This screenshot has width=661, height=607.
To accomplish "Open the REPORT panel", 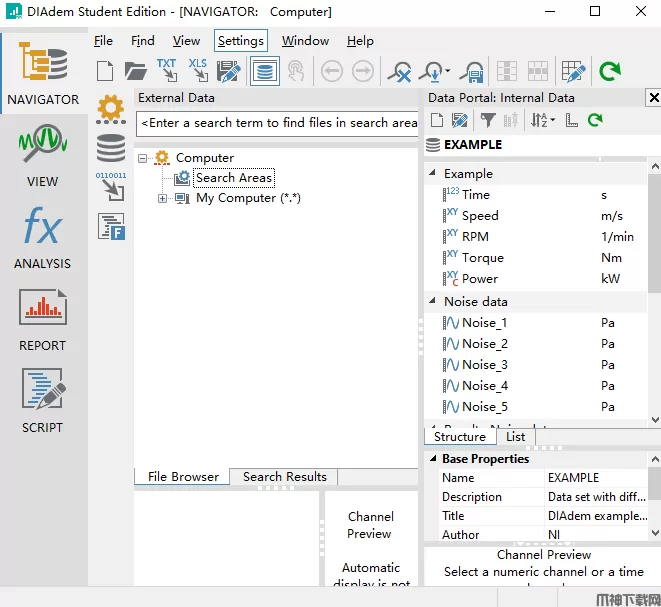I will coord(43,320).
